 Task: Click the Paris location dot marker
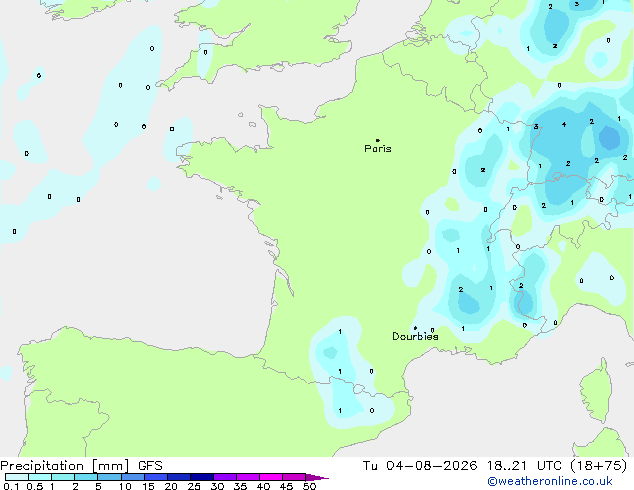[378, 140]
